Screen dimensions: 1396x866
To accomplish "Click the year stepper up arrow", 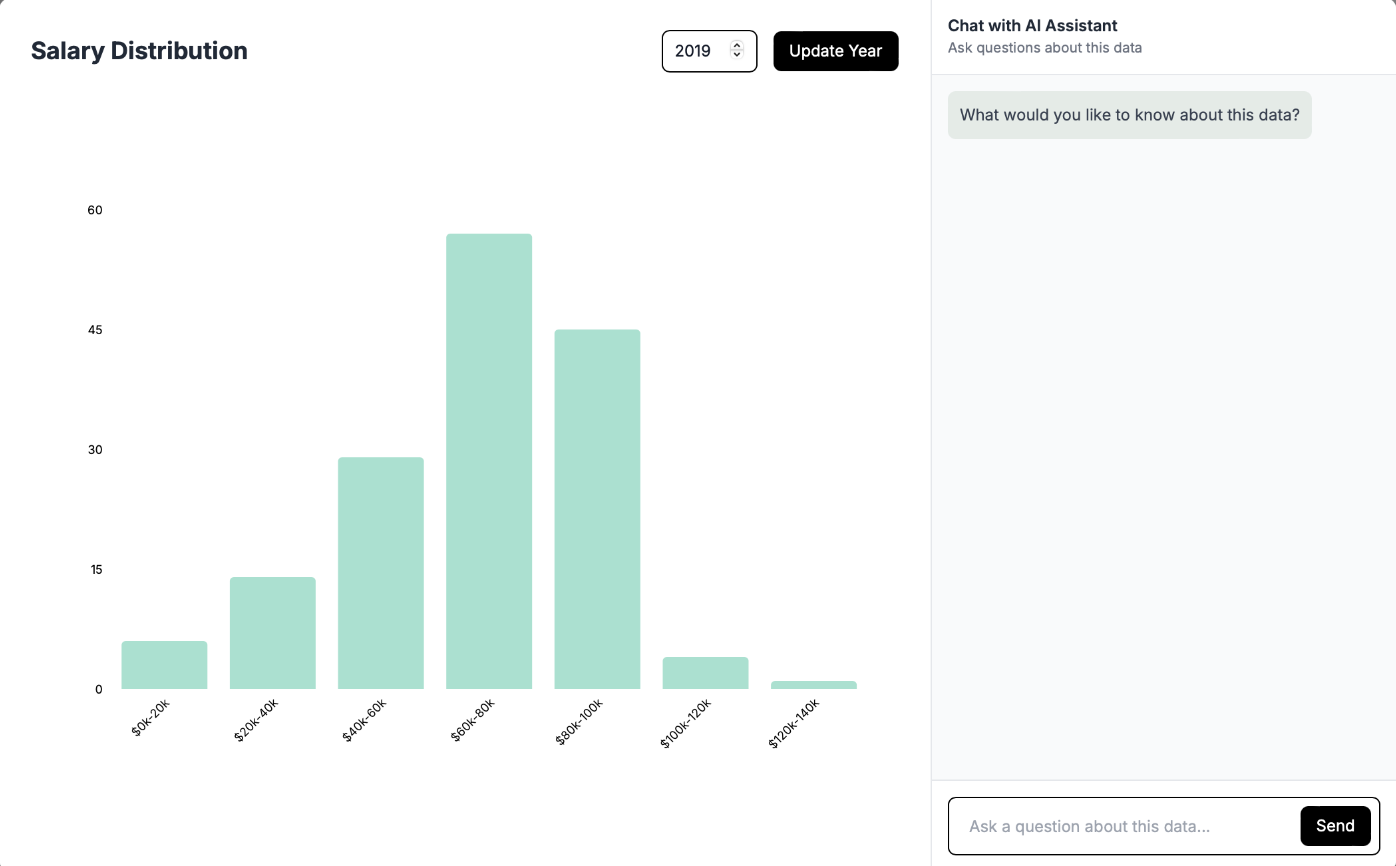I will tap(737, 46).
